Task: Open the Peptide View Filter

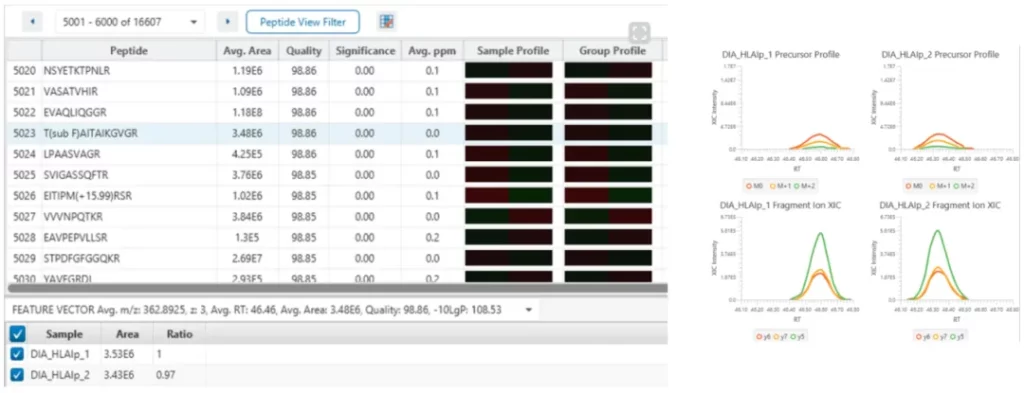Action: [302, 22]
